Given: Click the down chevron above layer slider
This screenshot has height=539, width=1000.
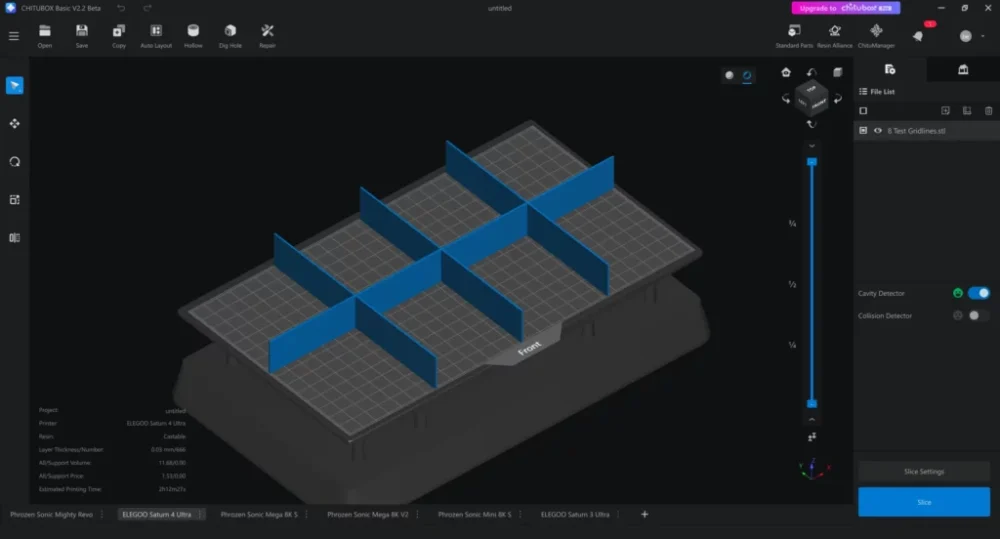Looking at the screenshot, I should tap(812, 146).
